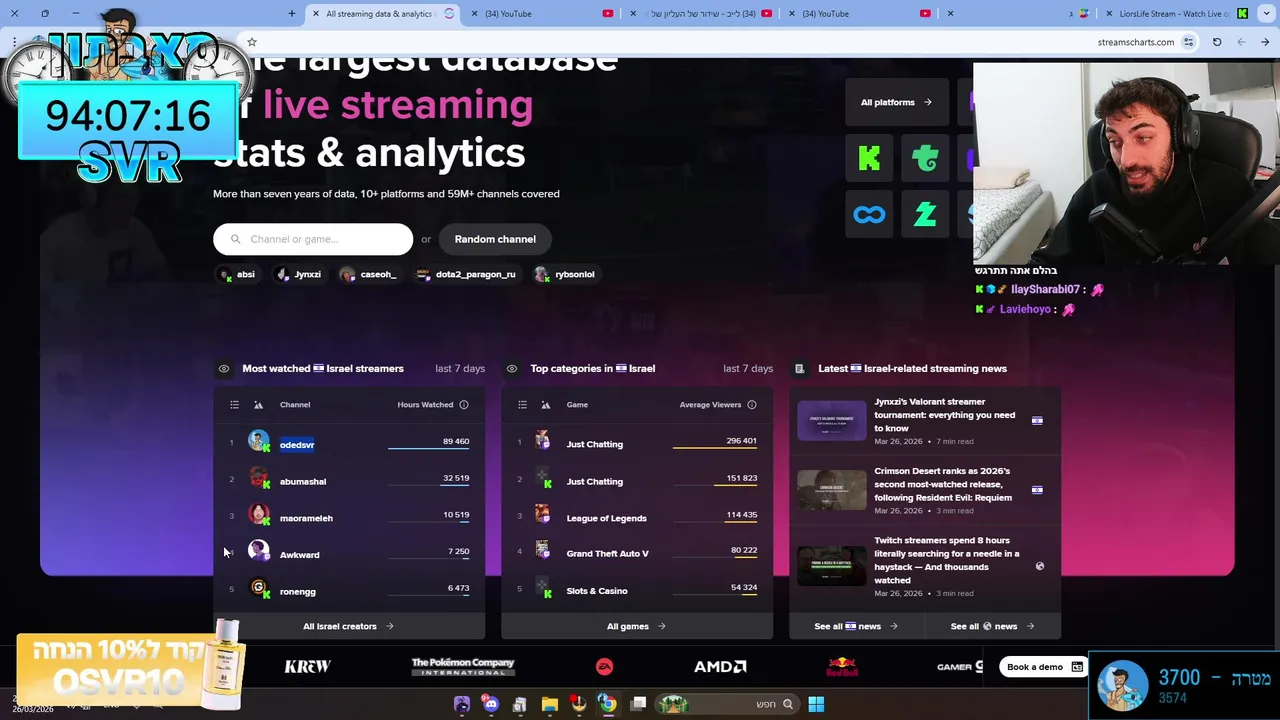Open site settings icon beside streamscharts.com
The width and height of the screenshot is (1280, 720).
click(x=1188, y=42)
